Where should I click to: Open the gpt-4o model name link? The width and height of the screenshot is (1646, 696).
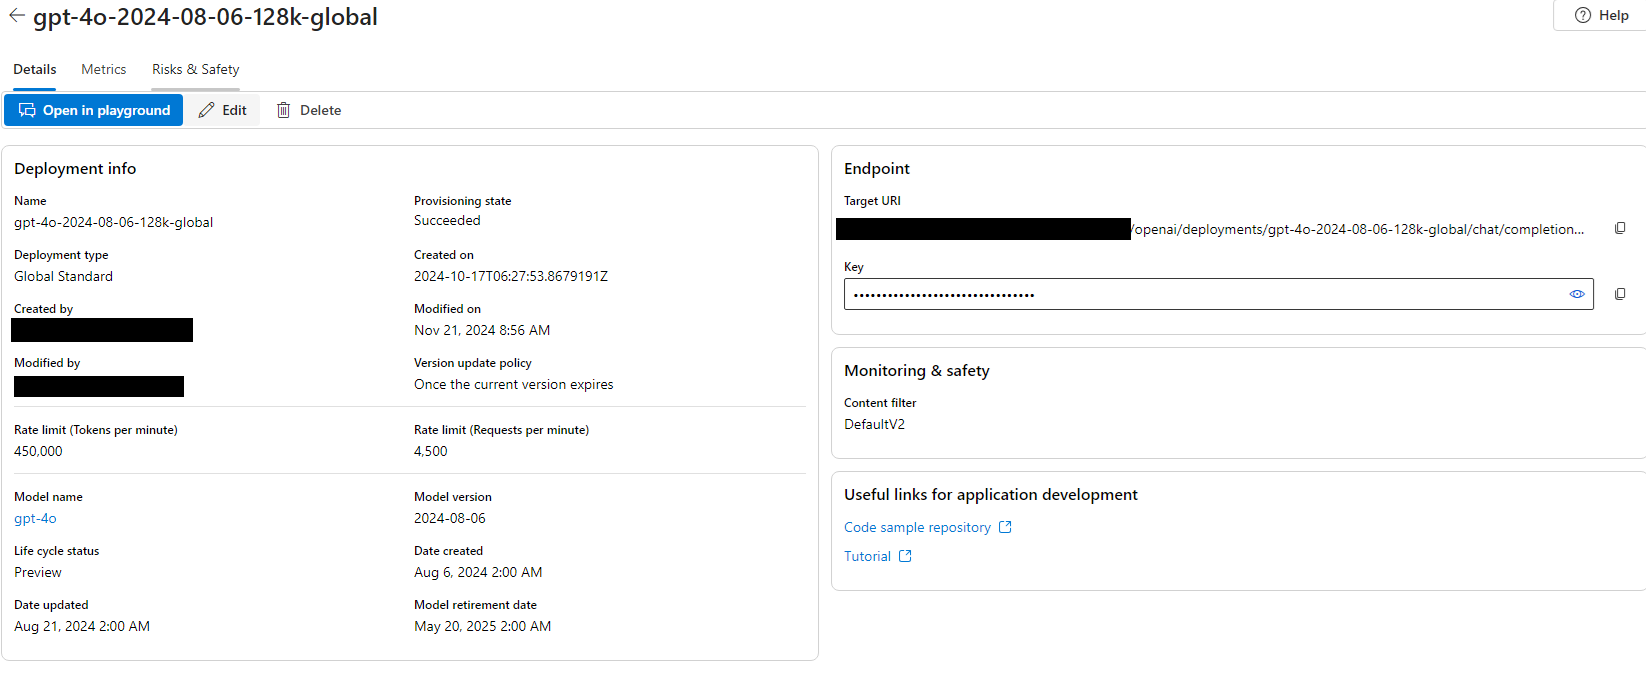(35, 518)
